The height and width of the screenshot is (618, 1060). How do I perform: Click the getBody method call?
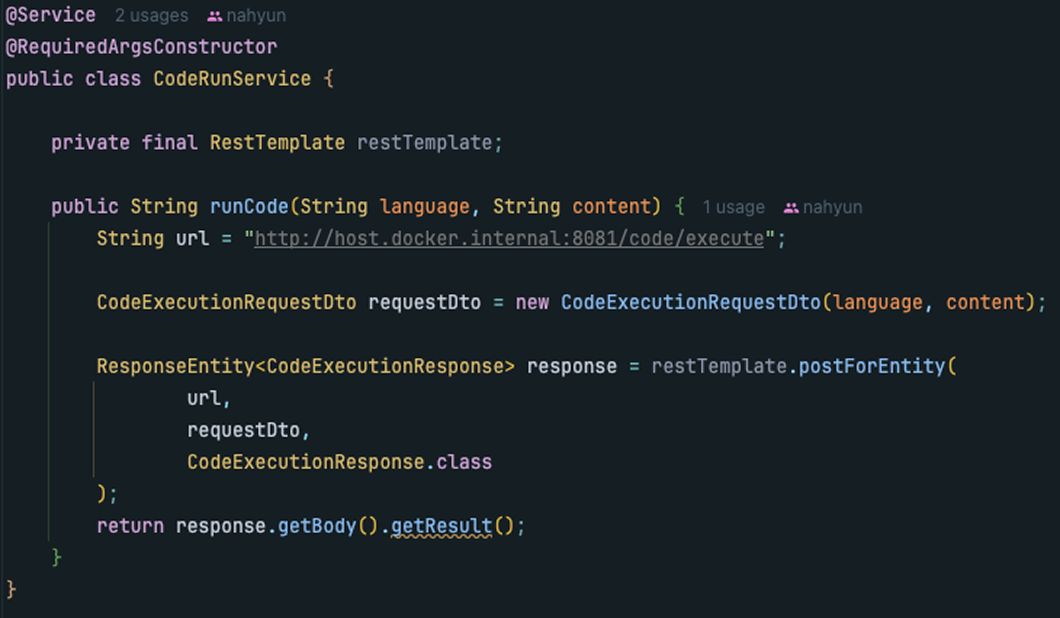point(317,526)
